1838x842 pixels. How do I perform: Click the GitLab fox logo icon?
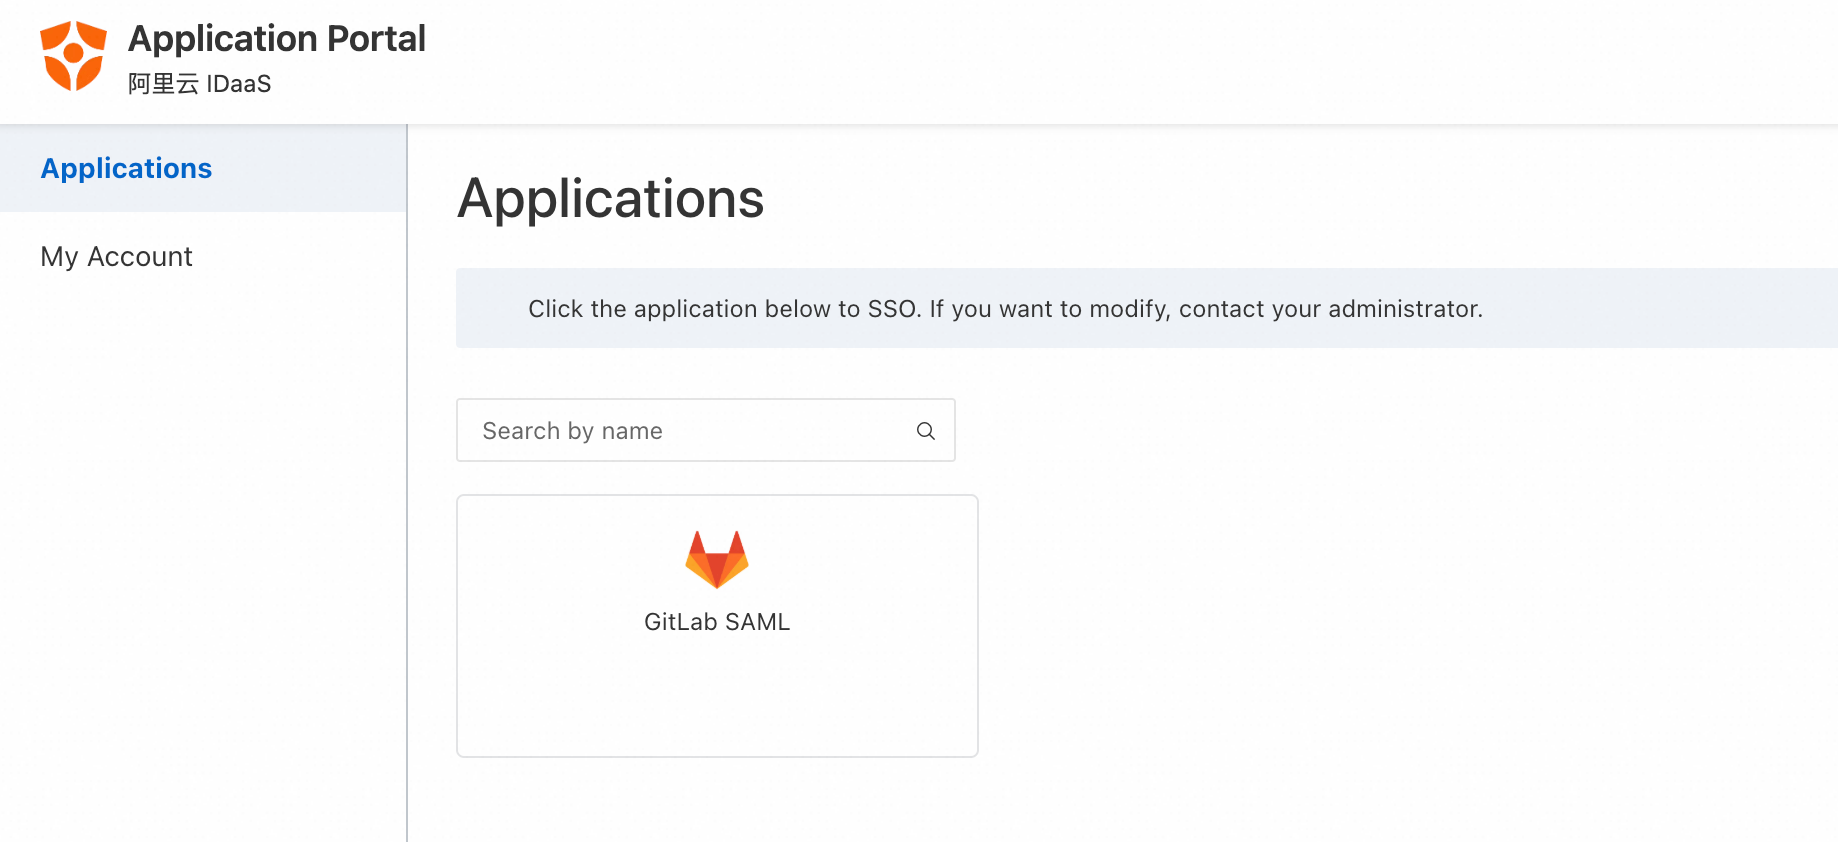[x=717, y=559]
